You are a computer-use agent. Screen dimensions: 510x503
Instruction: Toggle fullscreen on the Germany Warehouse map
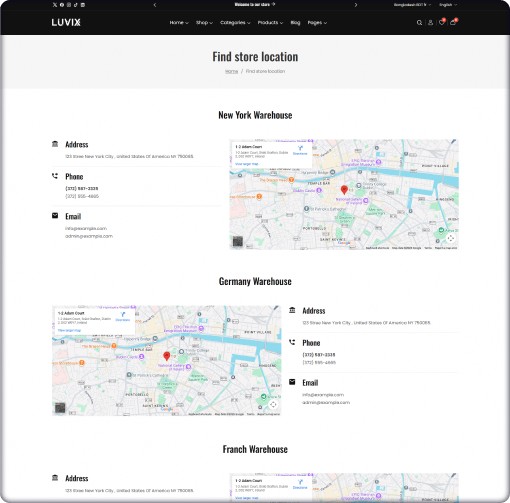coord(273,404)
